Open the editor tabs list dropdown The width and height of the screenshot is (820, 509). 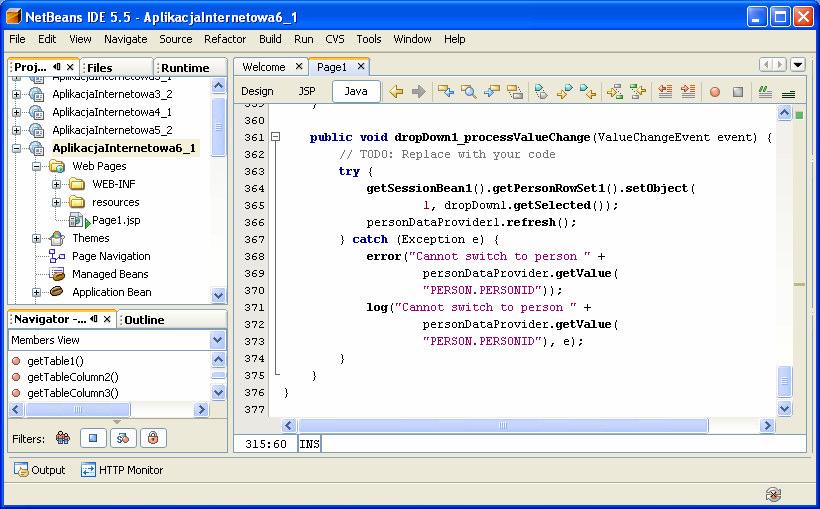coord(798,65)
